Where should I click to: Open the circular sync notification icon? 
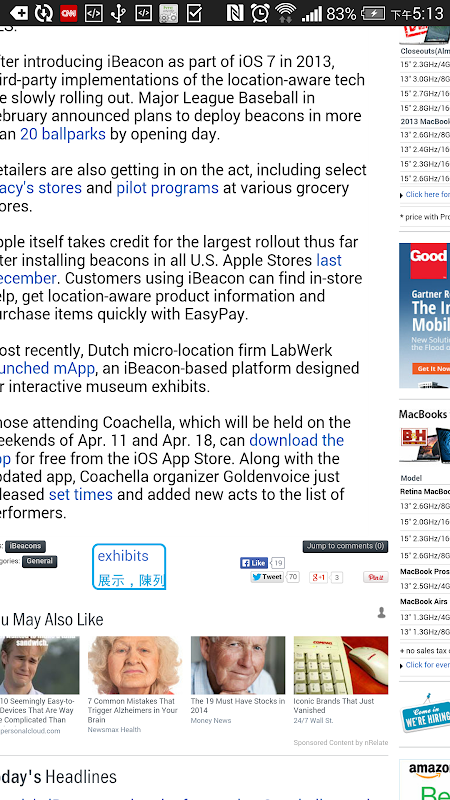click(x=44, y=13)
